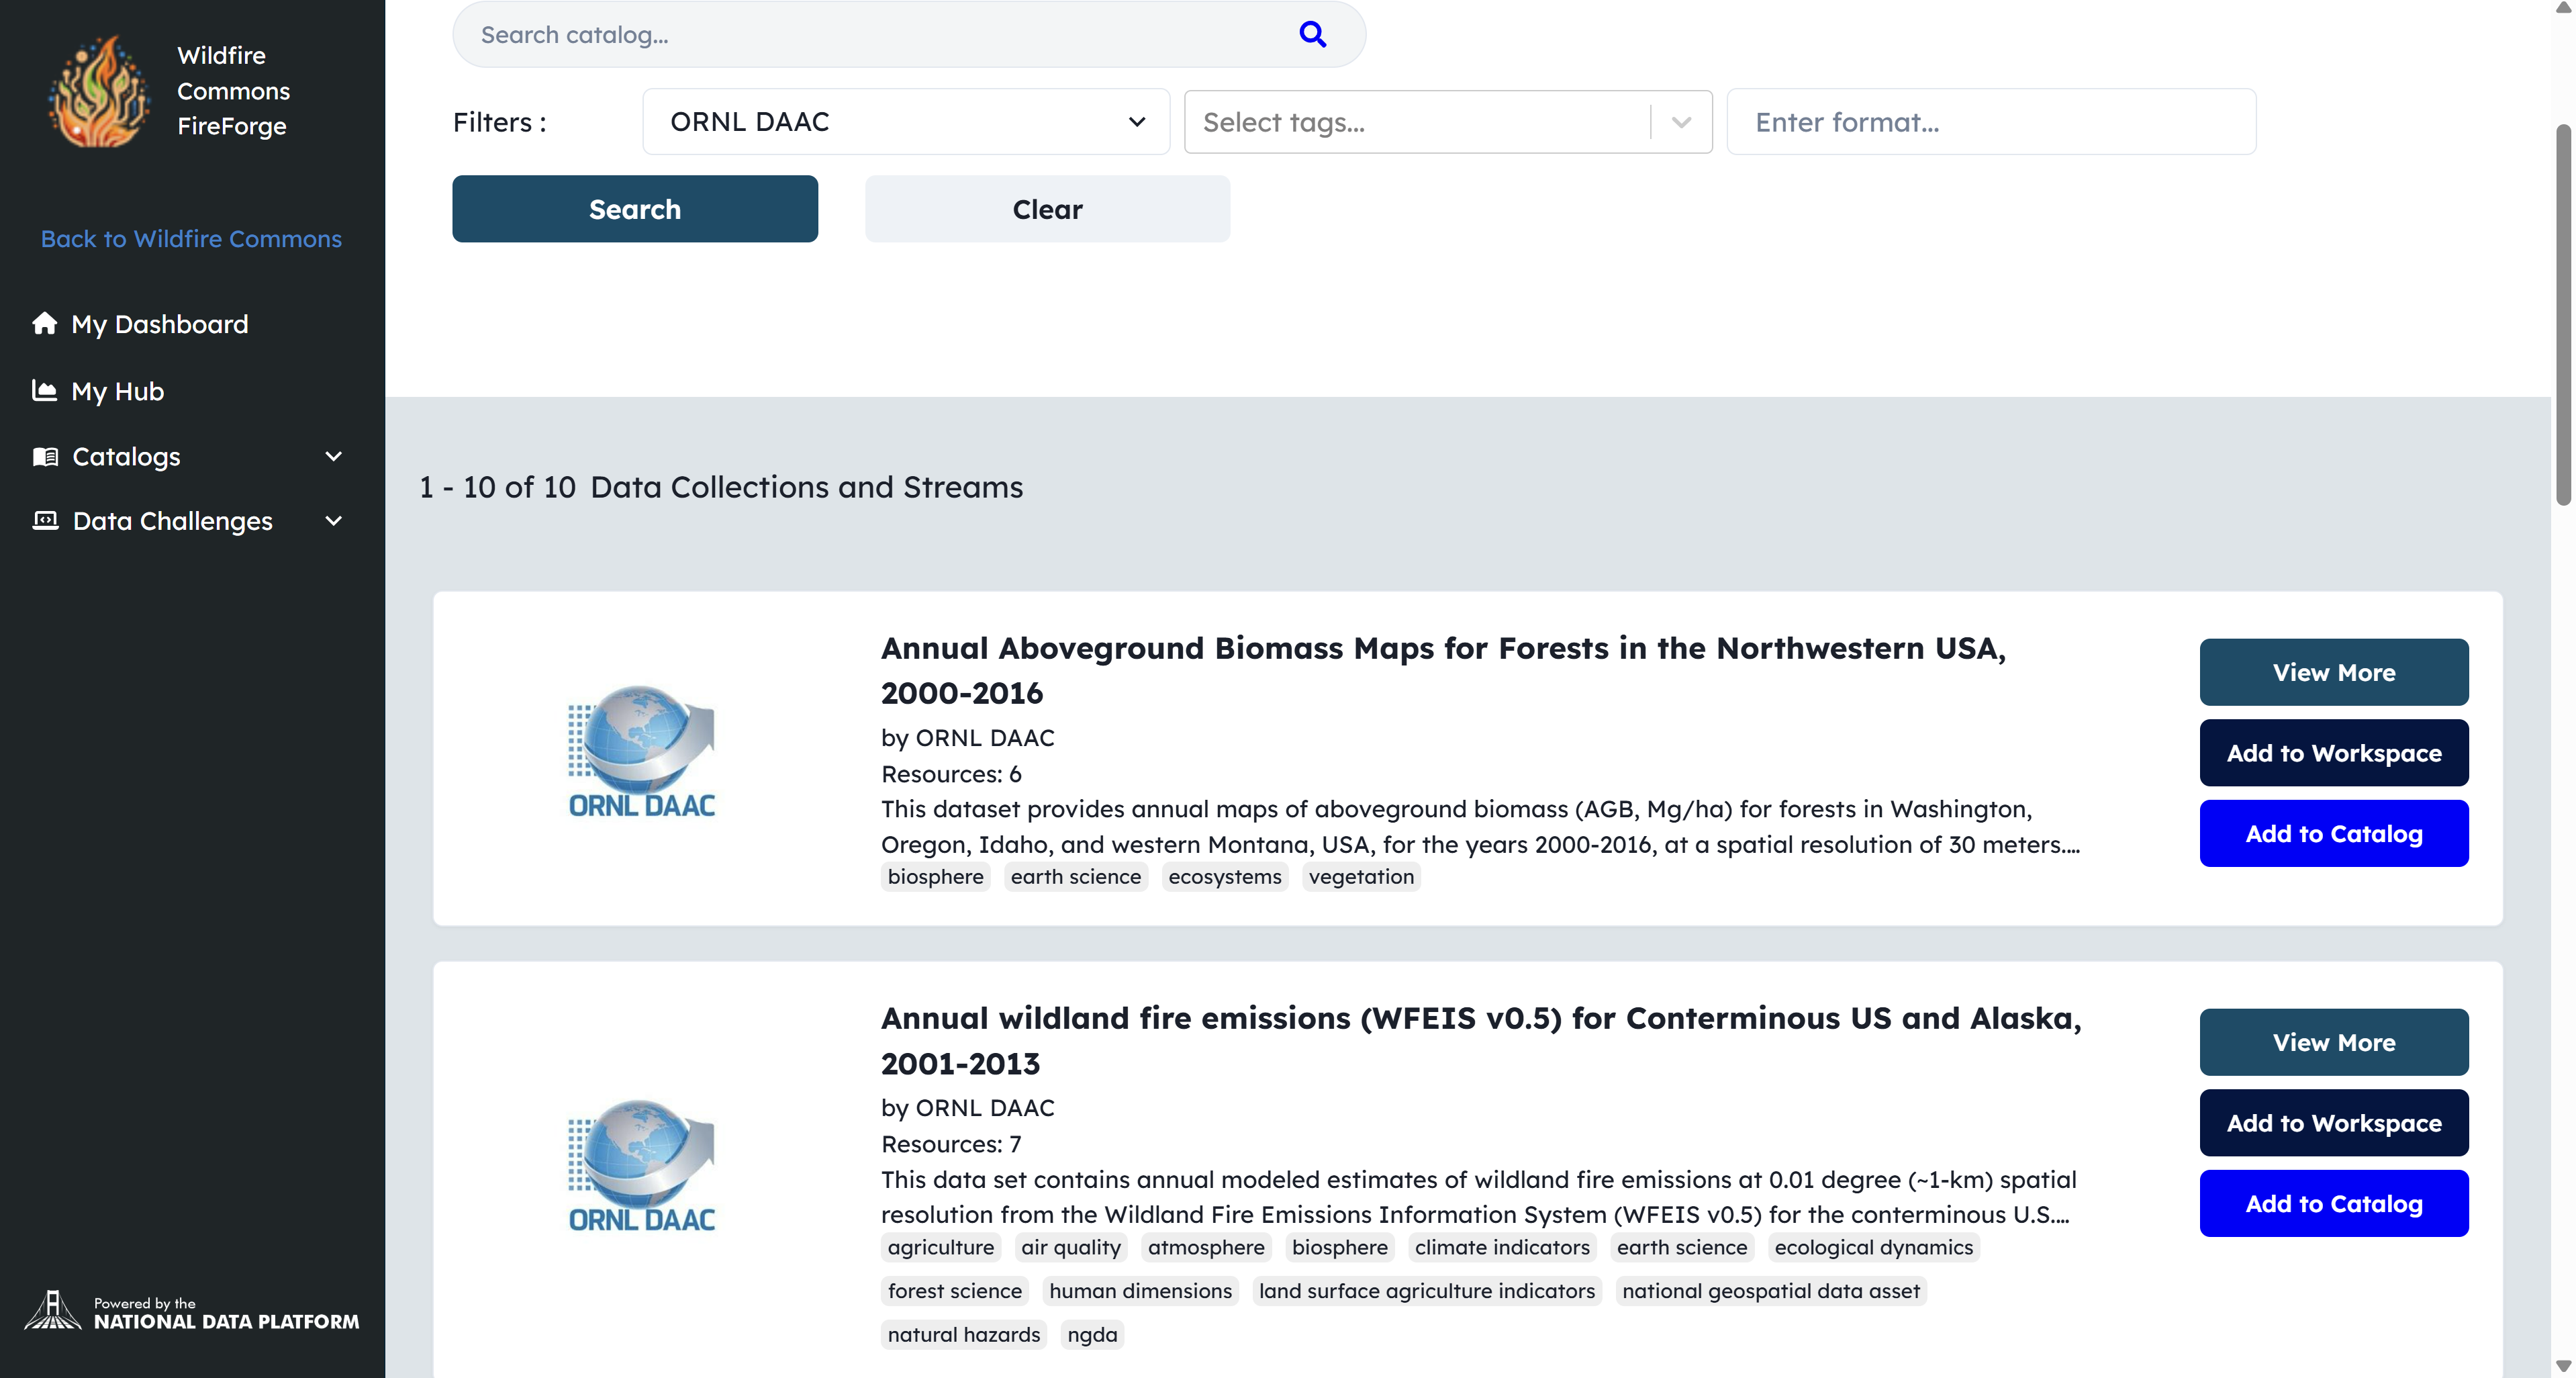
Task: Clear the filters with Clear button
Action: [x=1046, y=209]
